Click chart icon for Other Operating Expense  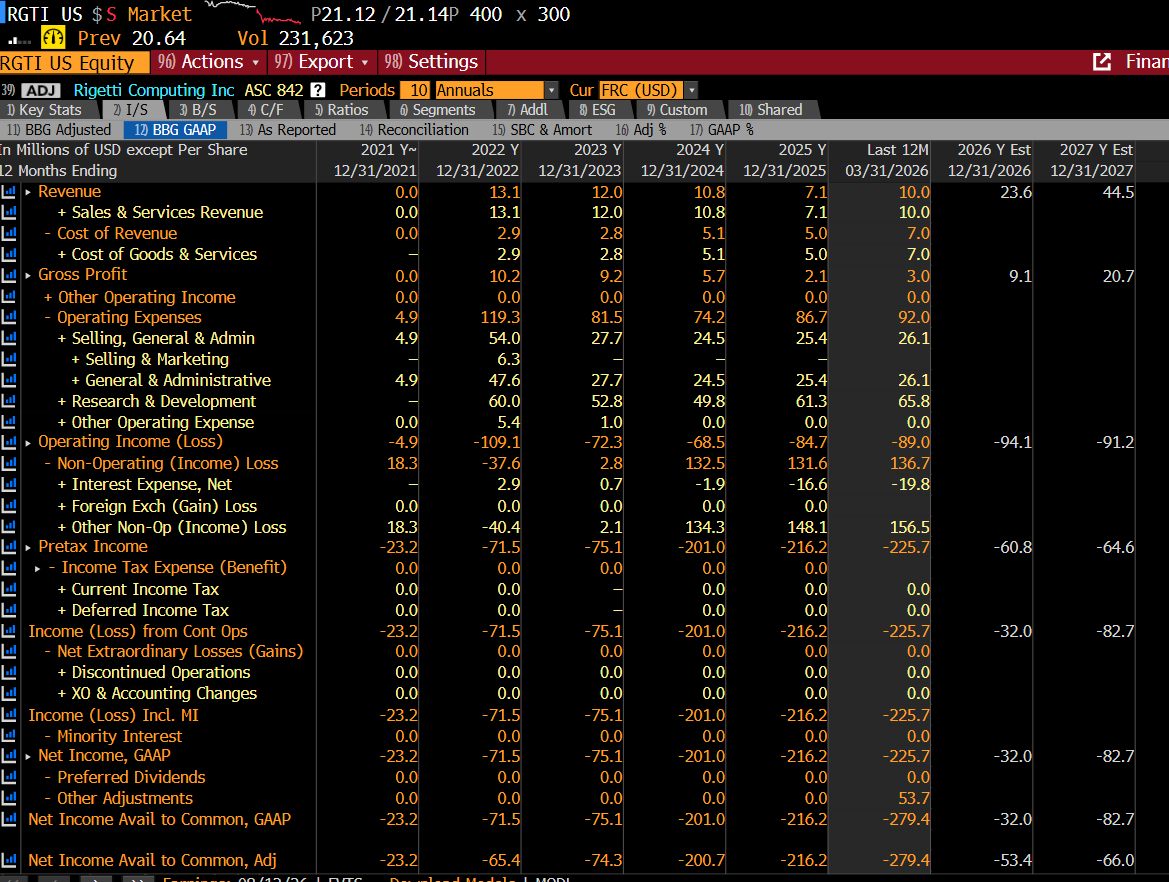(9, 422)
